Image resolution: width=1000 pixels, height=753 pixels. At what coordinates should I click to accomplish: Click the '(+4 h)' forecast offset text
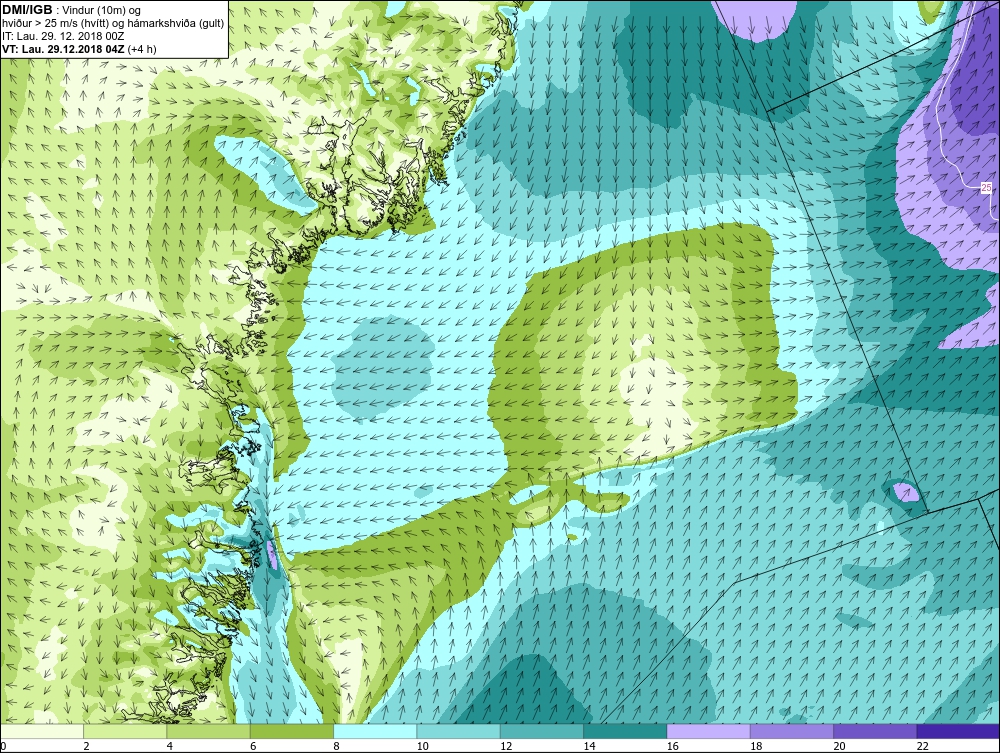142,49
